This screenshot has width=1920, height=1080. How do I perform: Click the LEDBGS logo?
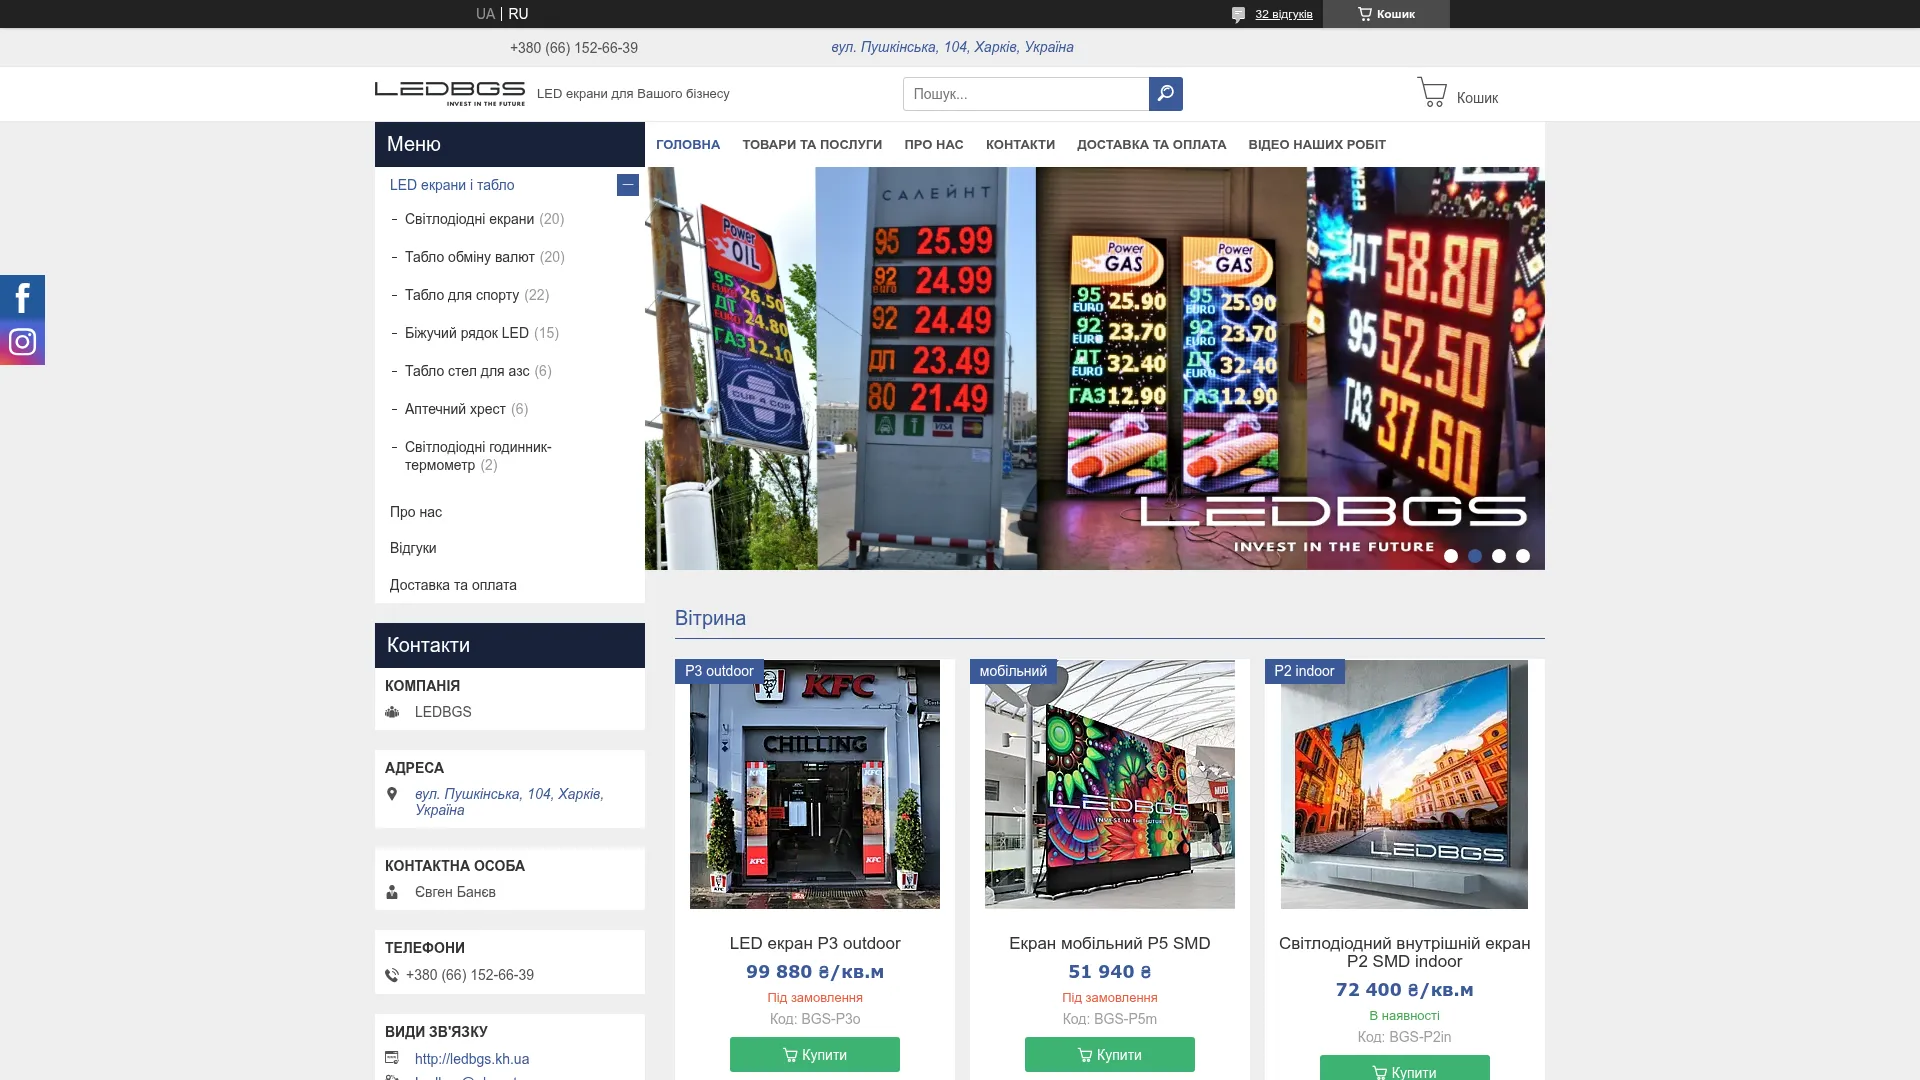pos(450,93)
